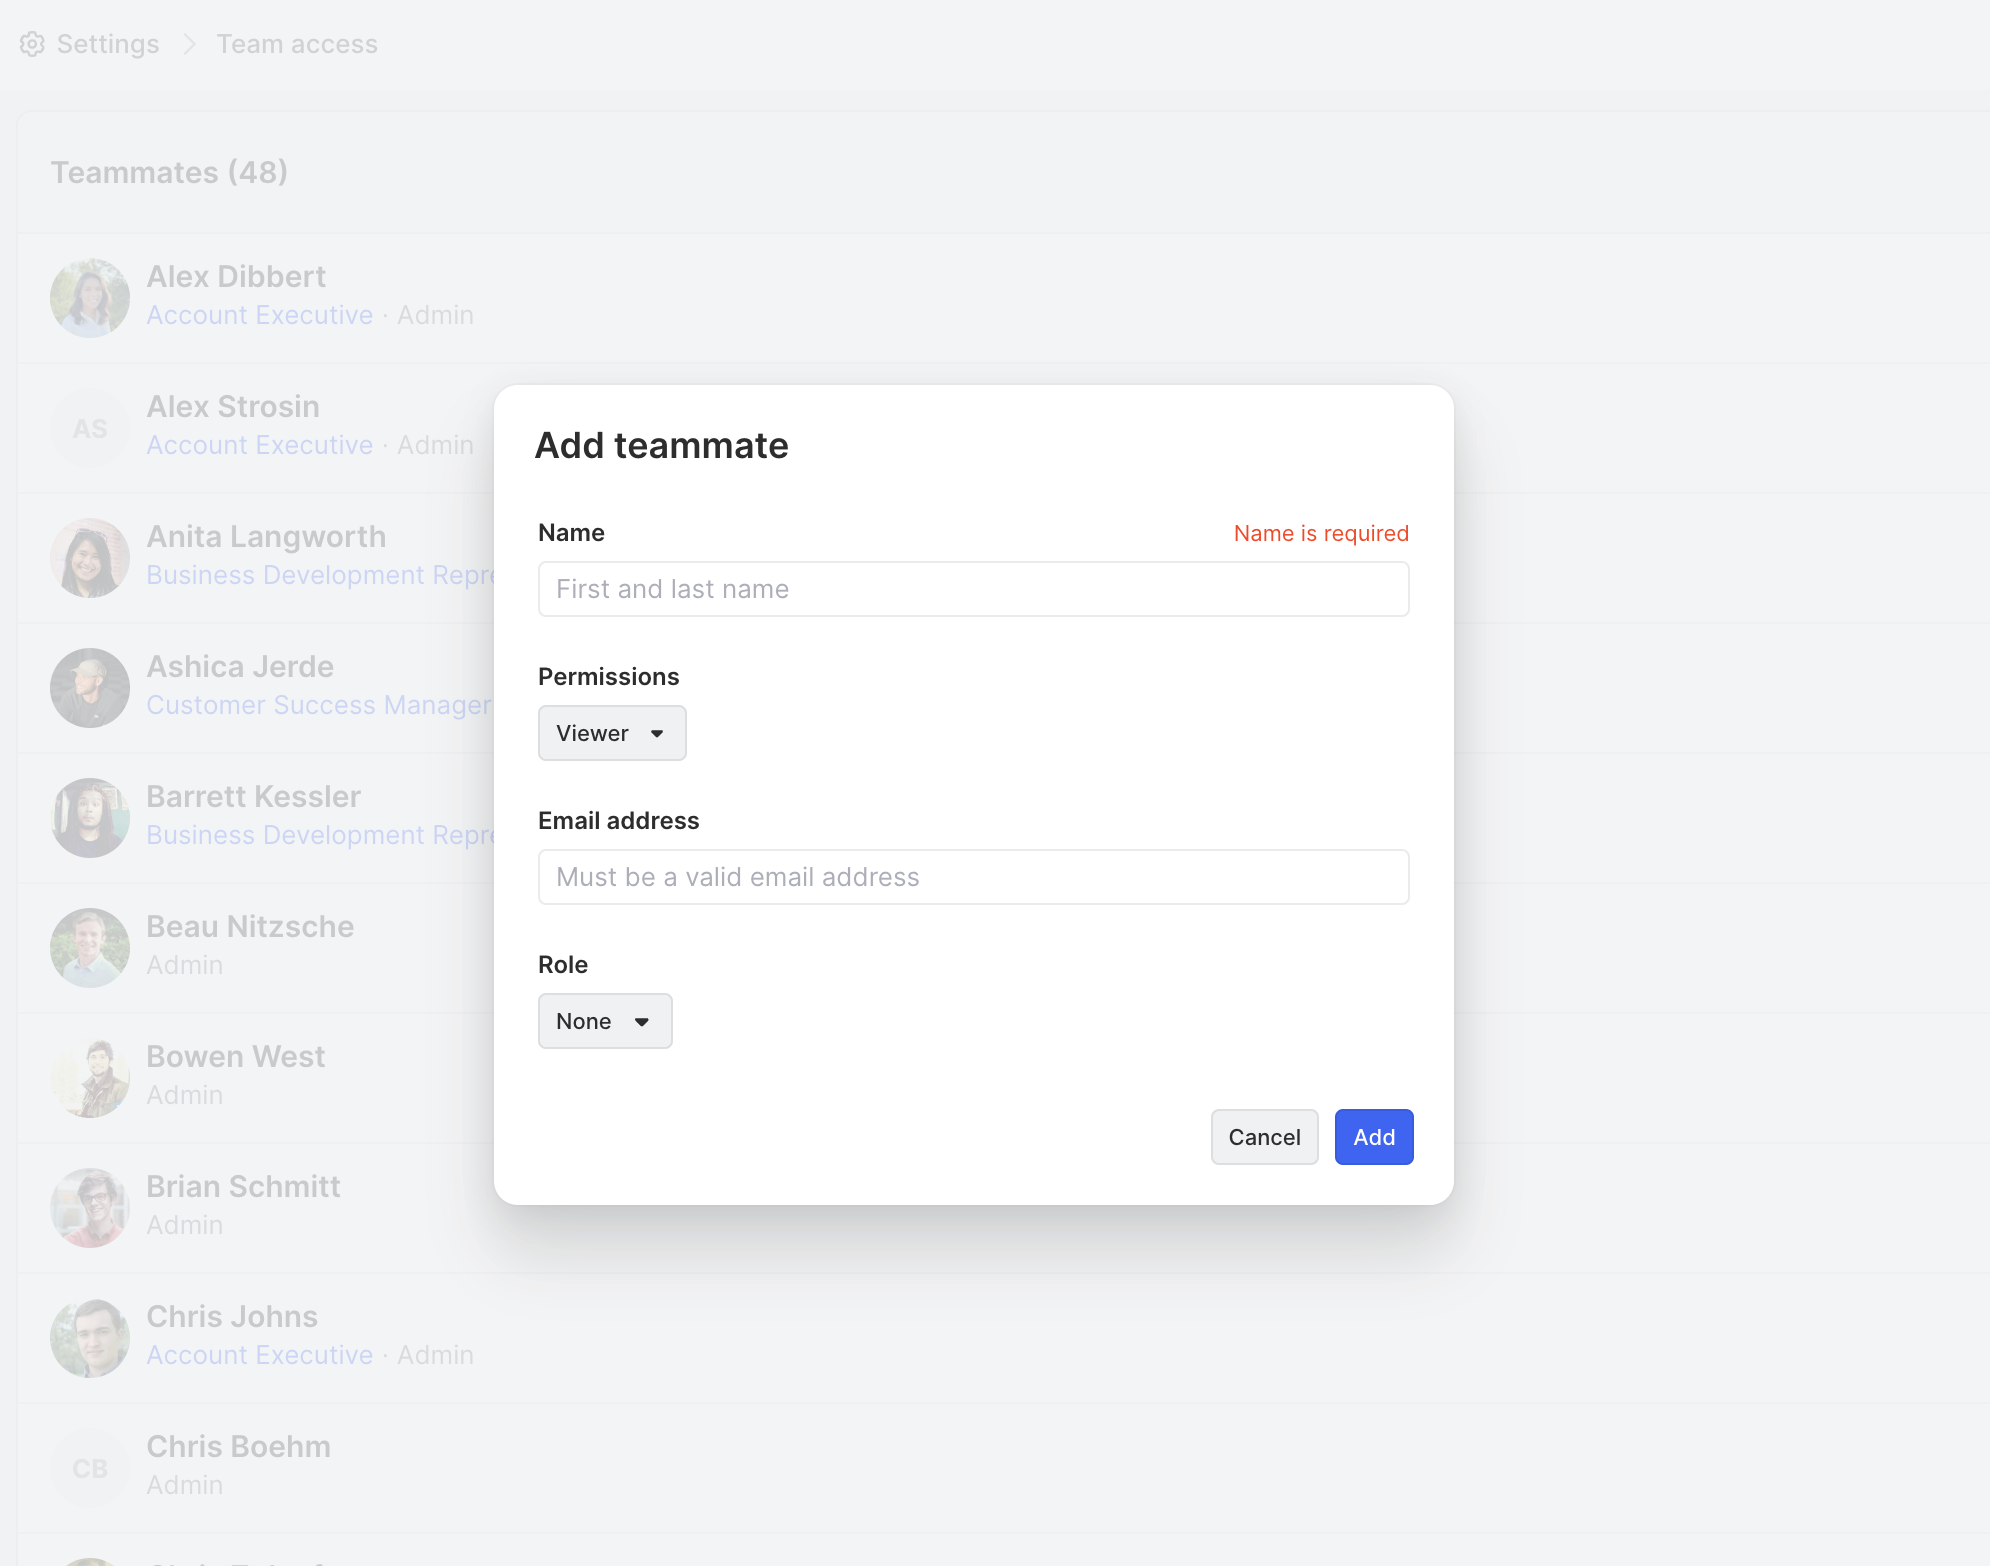
Task: Click Brian Schmitt's profile photo
Action: [x=90, y=1208]
